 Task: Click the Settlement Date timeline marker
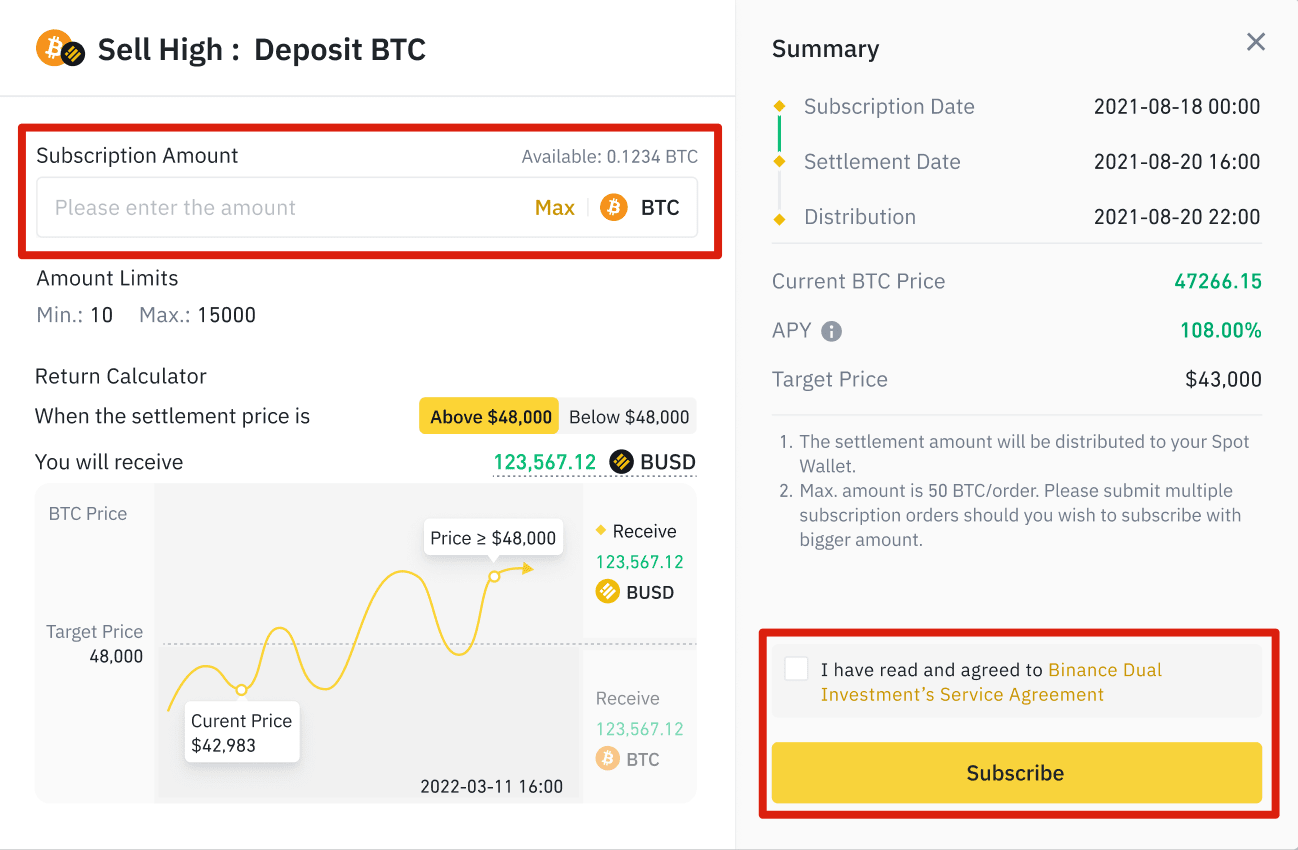point(780,161)
